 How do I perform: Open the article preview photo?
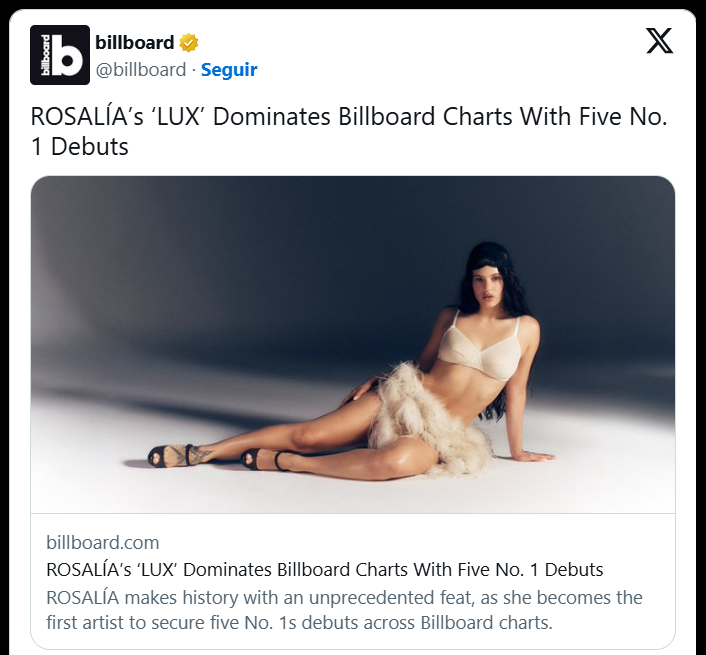pos(353,344)
